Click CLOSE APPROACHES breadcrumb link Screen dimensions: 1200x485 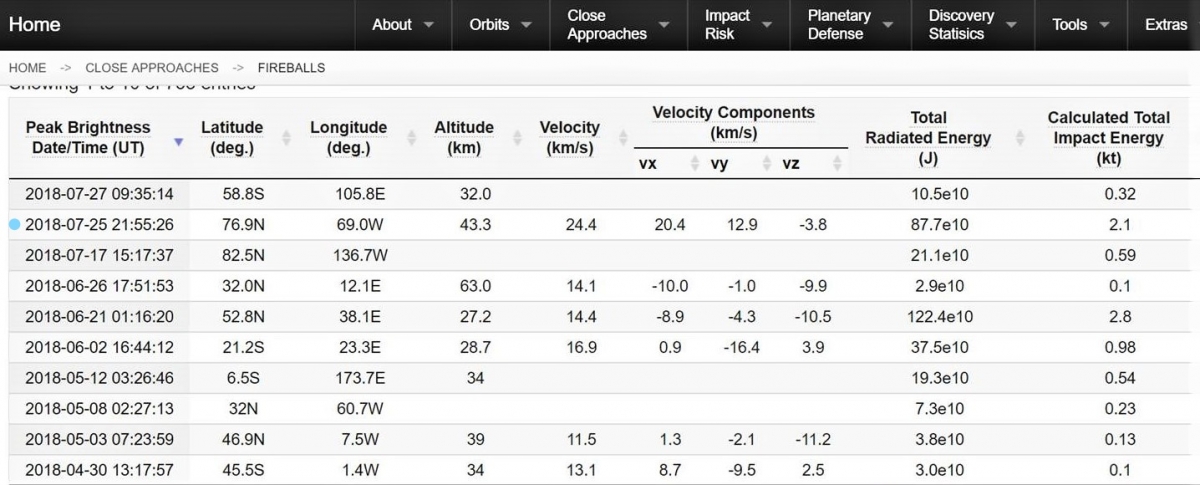(151, 68)
